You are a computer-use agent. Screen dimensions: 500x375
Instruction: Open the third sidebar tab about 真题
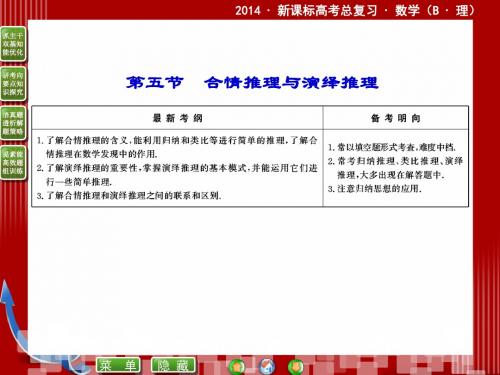click(13, 123)
